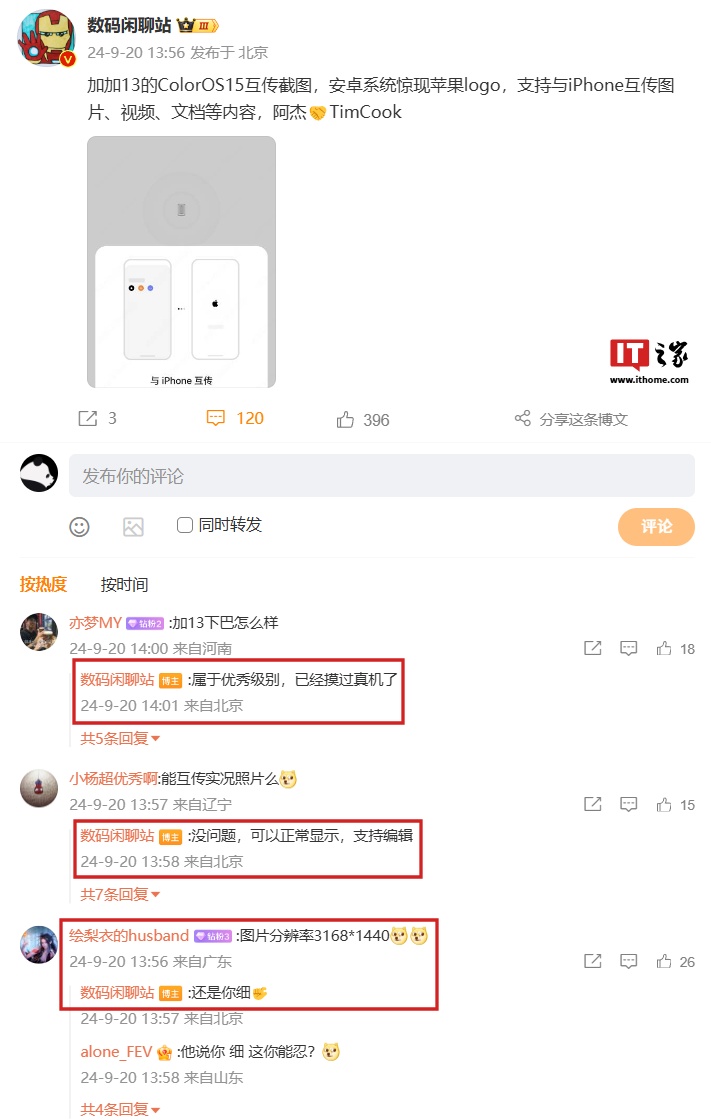711x1120 pixels.
Task: Expand 共7条回复 replies
Action: (120, 894)
